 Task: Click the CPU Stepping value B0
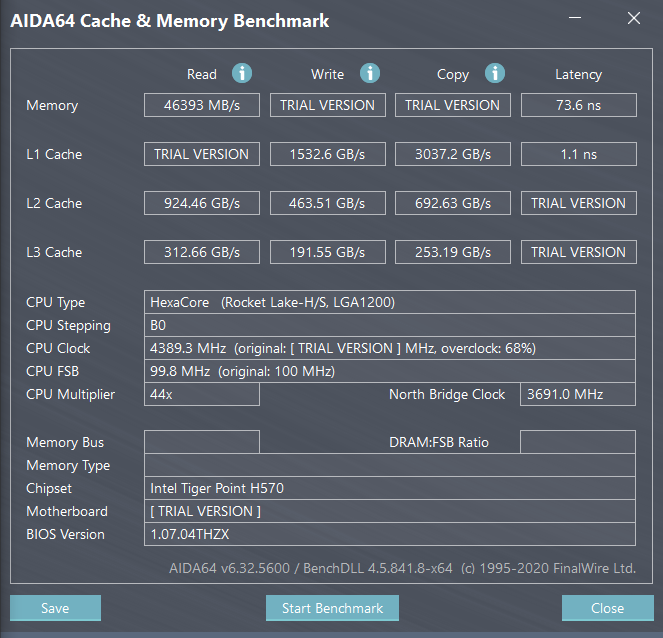tap(390, 325)
